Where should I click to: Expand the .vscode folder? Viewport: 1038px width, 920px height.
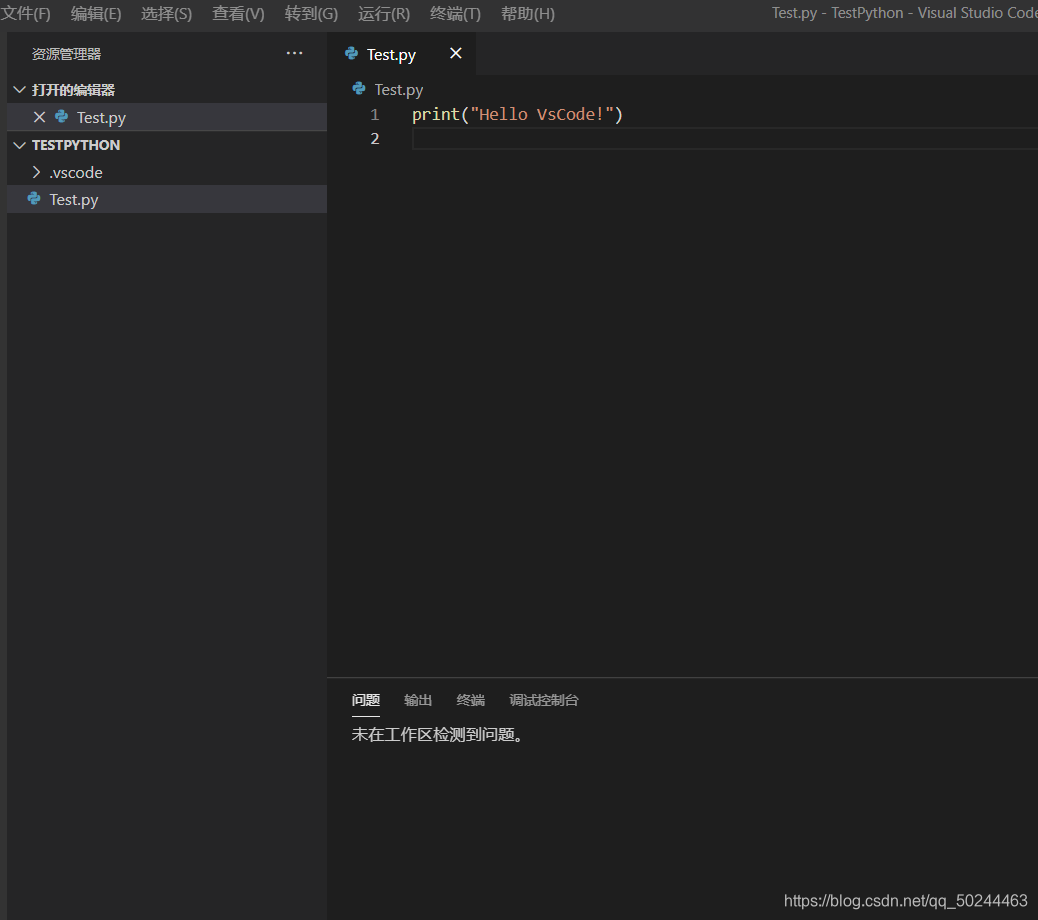tap(39, 172)
